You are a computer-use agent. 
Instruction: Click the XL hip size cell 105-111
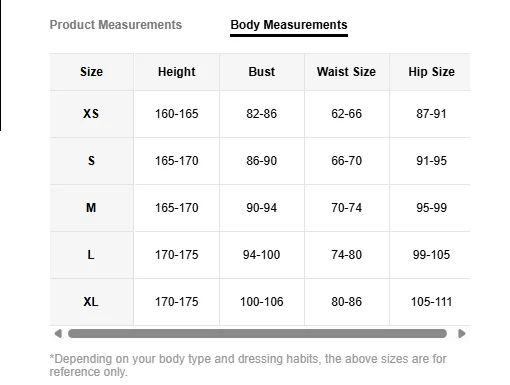click(430, 302)
